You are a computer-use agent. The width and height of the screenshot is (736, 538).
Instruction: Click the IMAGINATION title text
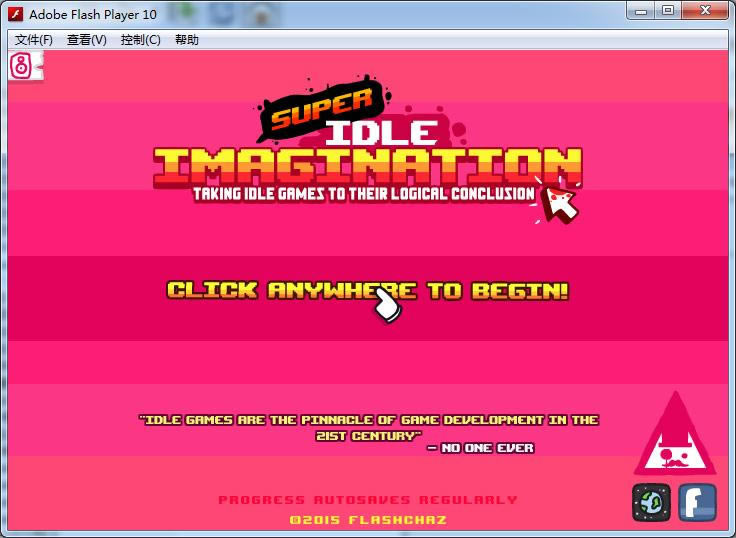coord(367,166)
